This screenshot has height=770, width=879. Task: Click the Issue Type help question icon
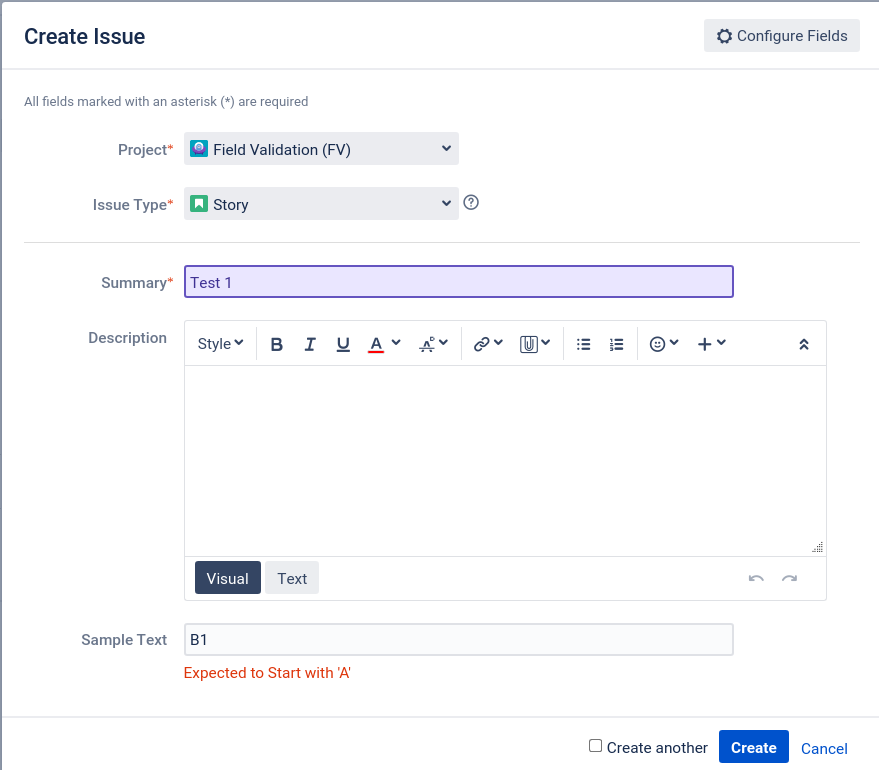coord(471,202)
